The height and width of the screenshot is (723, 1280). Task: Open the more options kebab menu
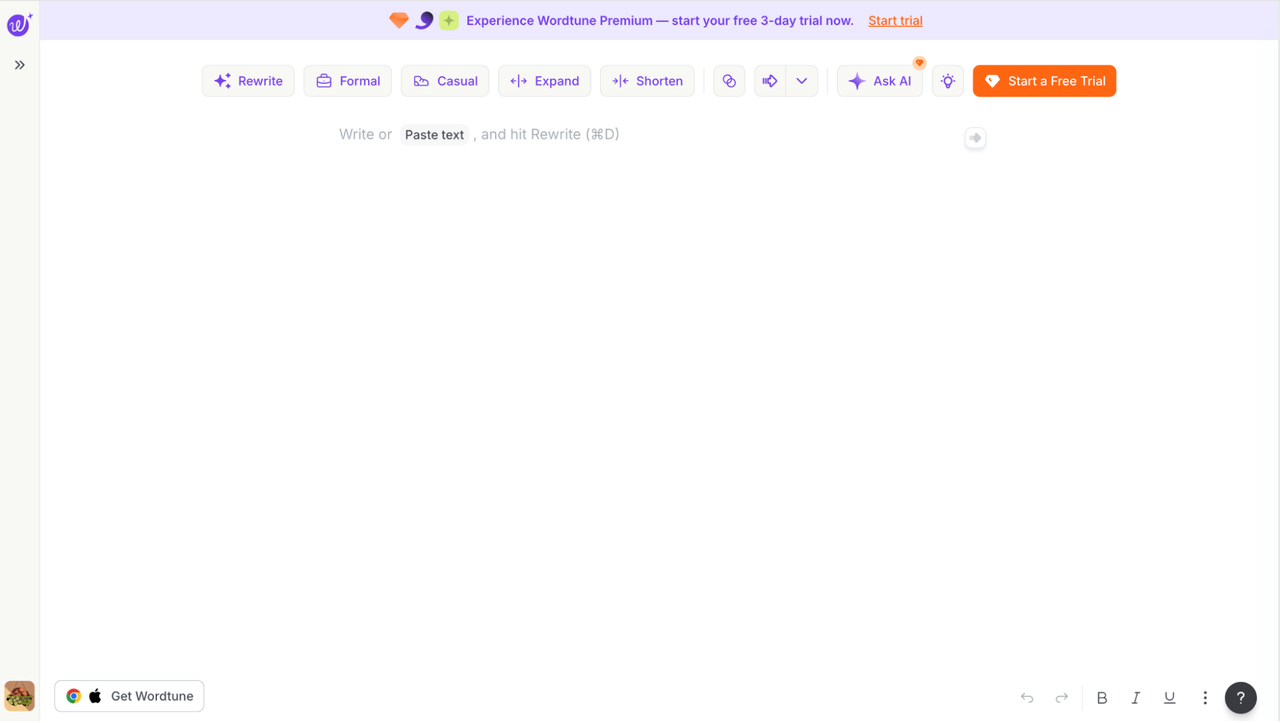(1205, 698)
